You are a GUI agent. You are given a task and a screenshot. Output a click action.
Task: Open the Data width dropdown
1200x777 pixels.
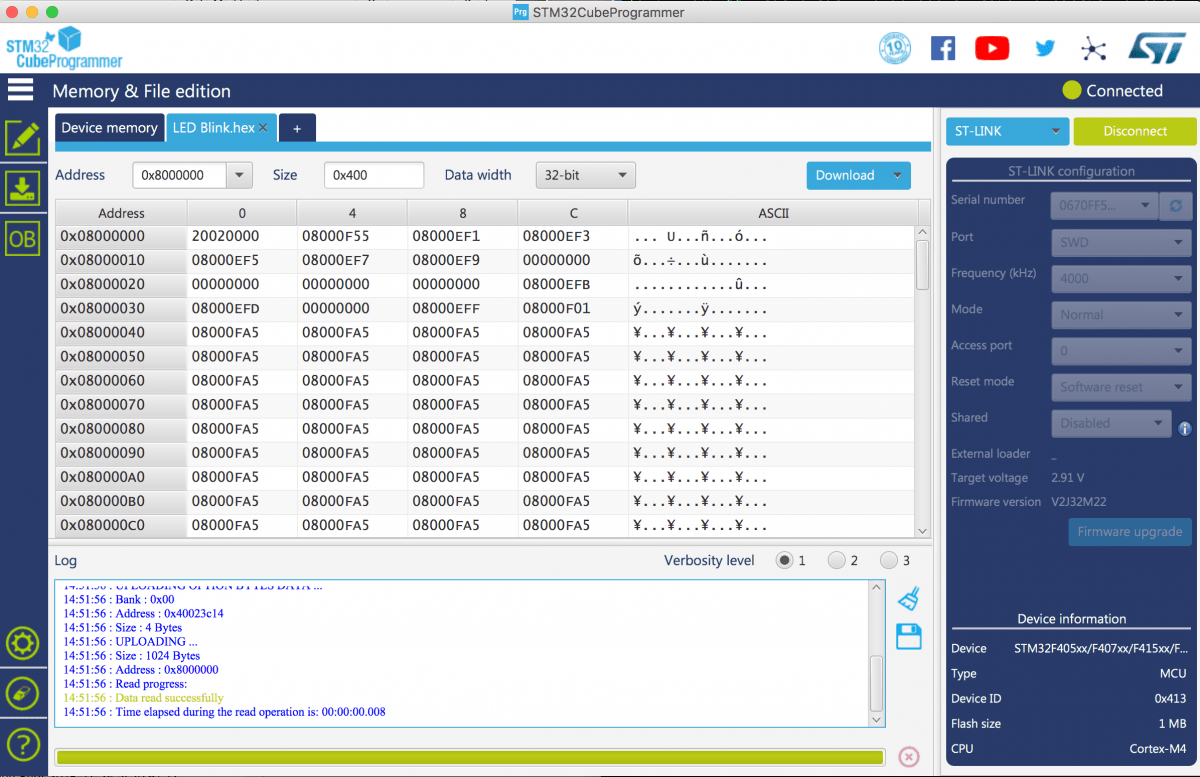point(585,175)
